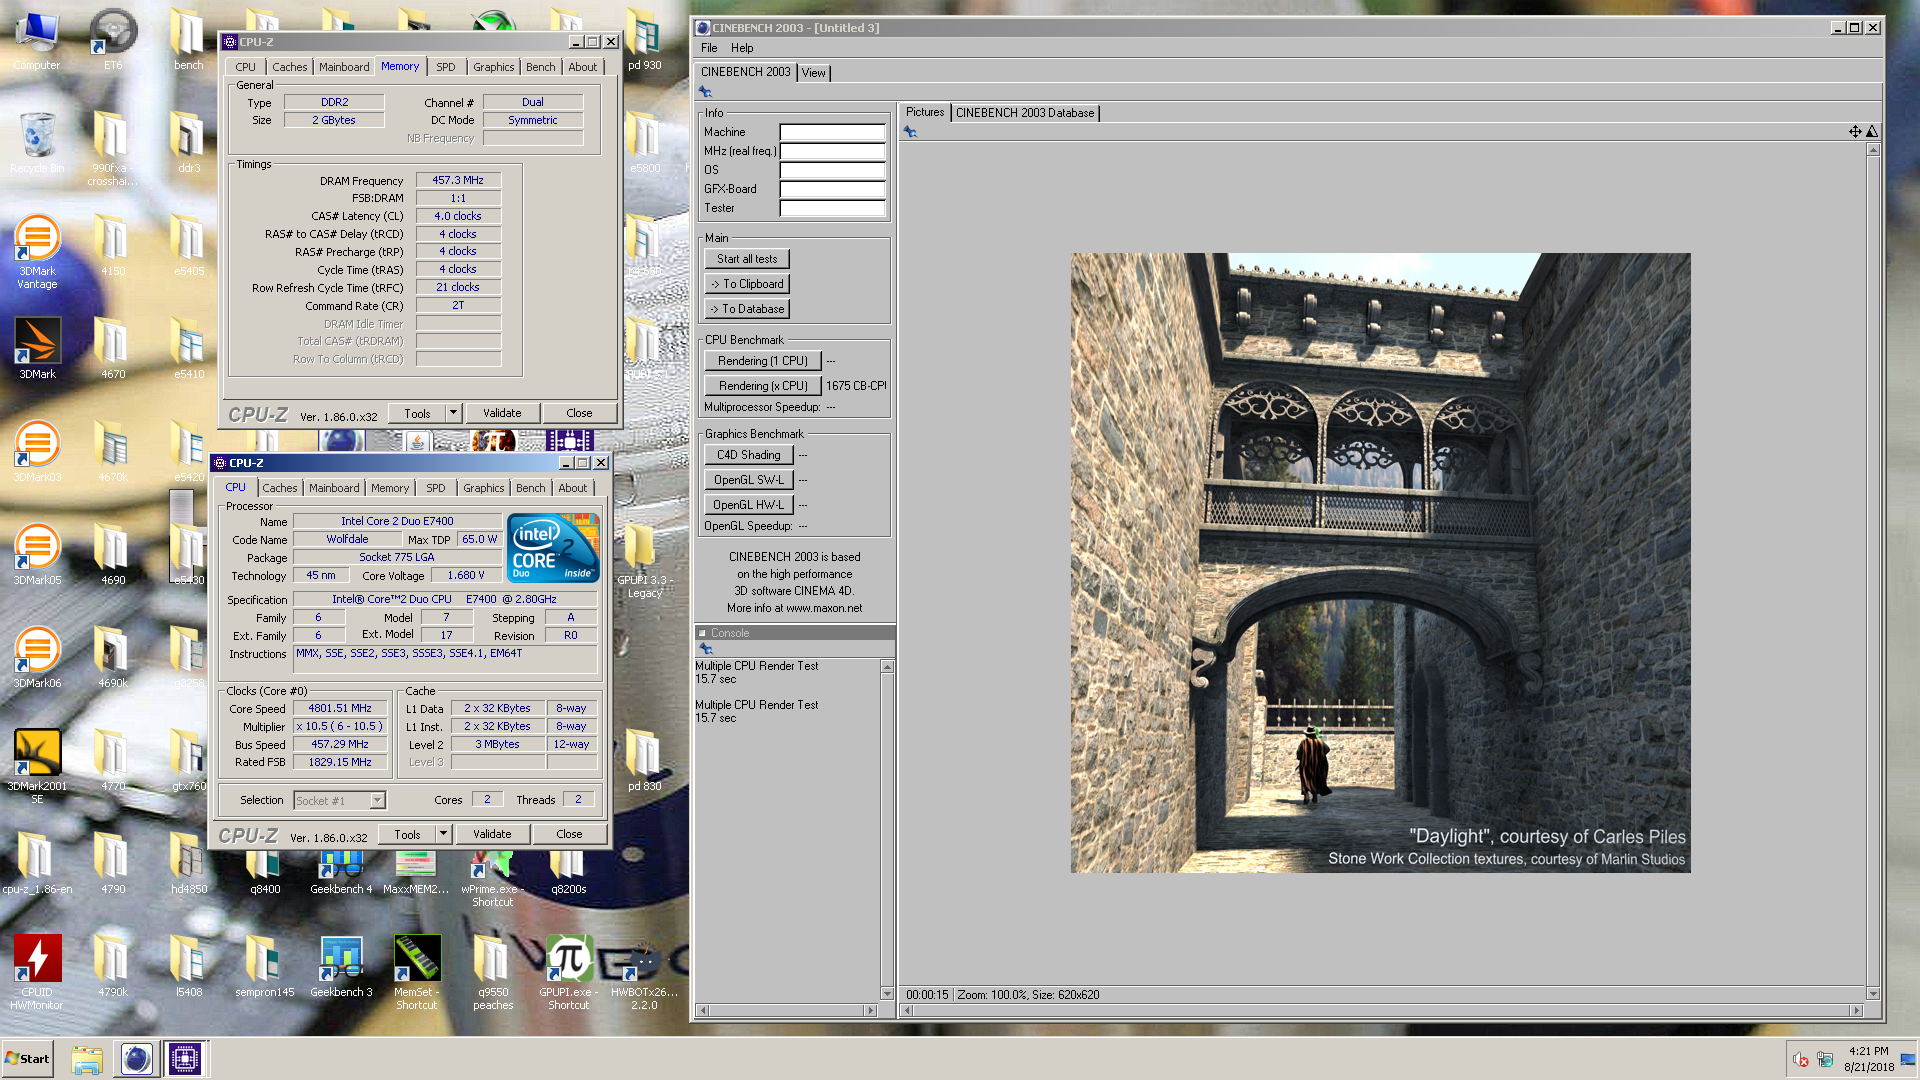Open HWBOTx265 2.2.0 shortcut
Image resolution: width=1920 pixels, height=1080 pixels.
(645, 972)
